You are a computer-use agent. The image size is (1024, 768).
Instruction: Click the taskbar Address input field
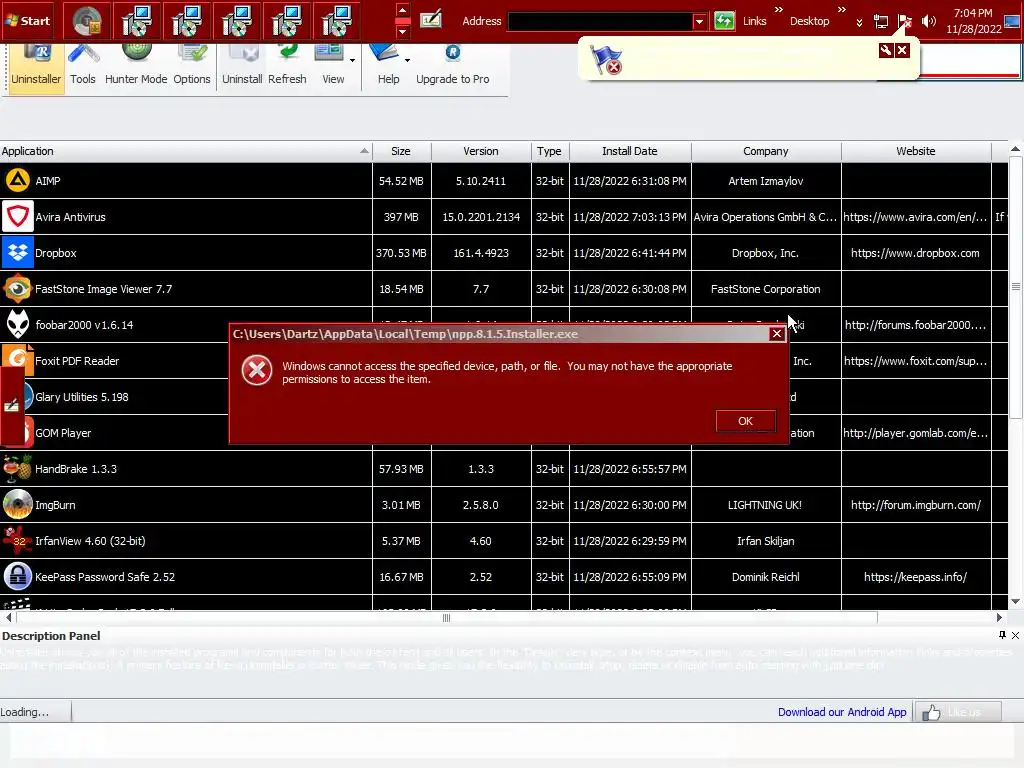(x=600, y=21)
